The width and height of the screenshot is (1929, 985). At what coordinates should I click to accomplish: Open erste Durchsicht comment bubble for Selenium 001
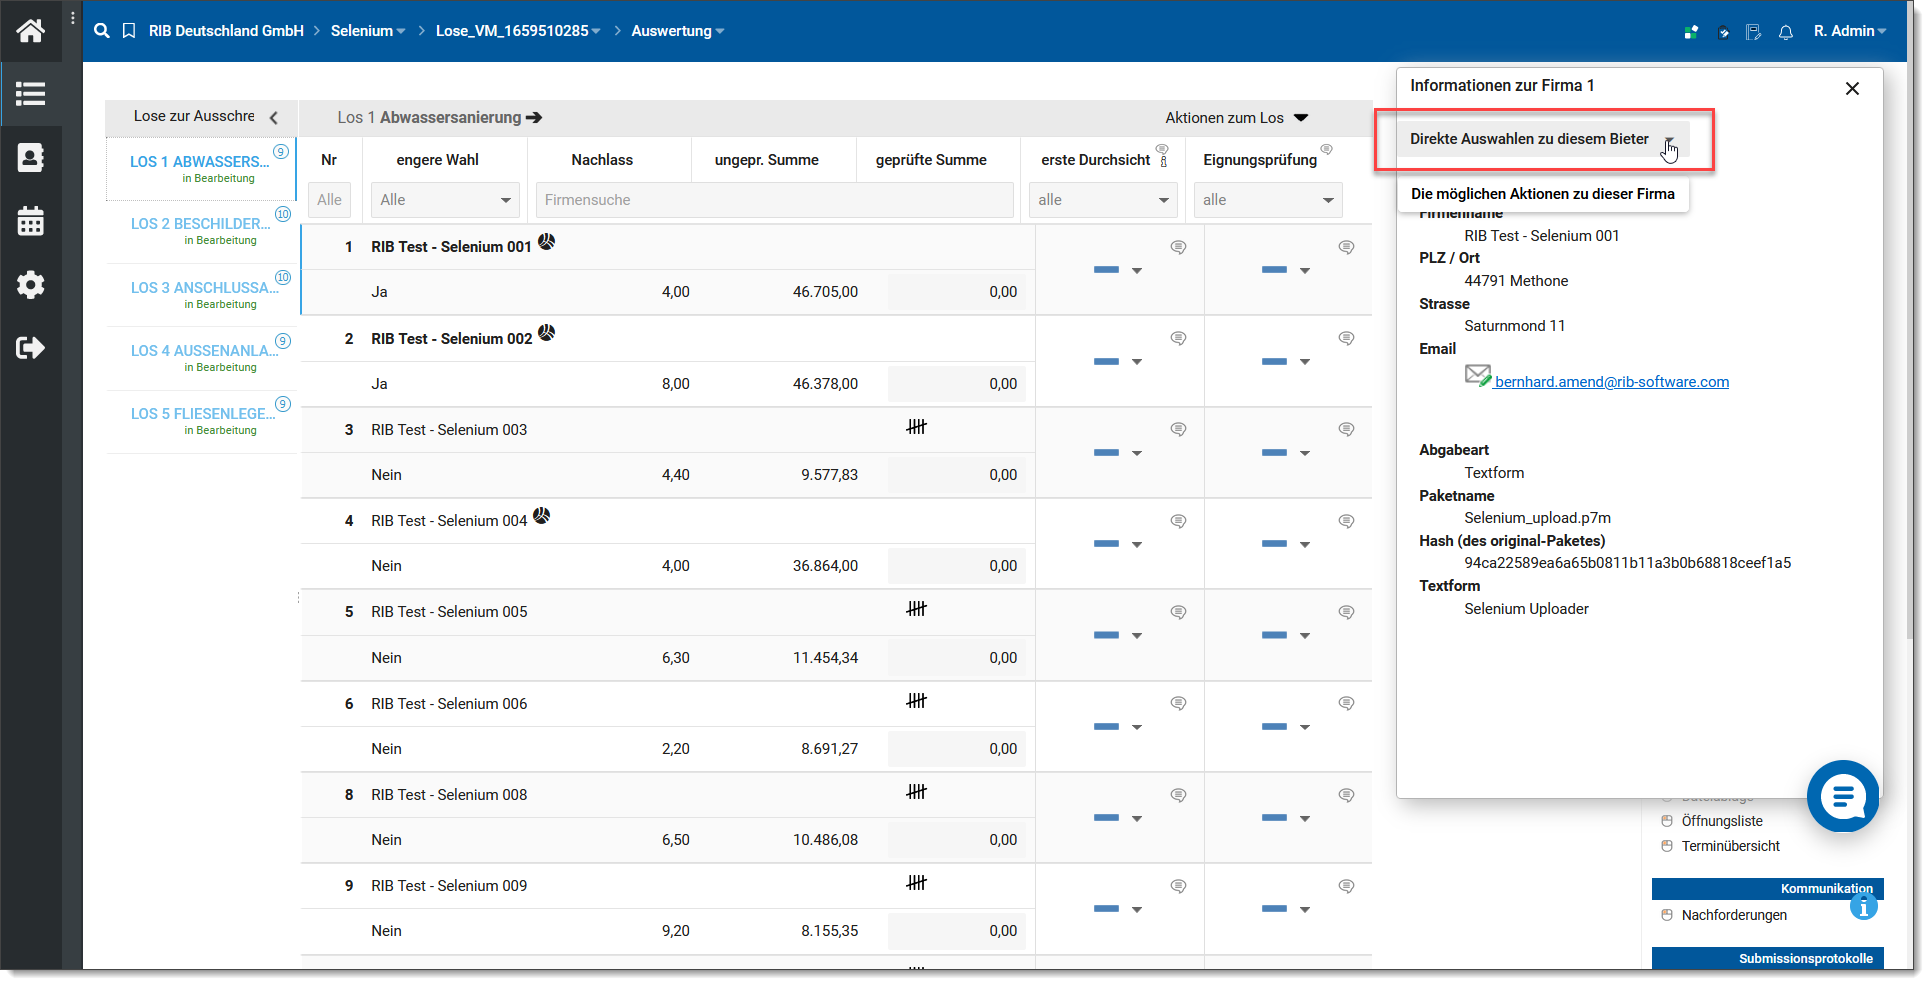pos(1179,247)
